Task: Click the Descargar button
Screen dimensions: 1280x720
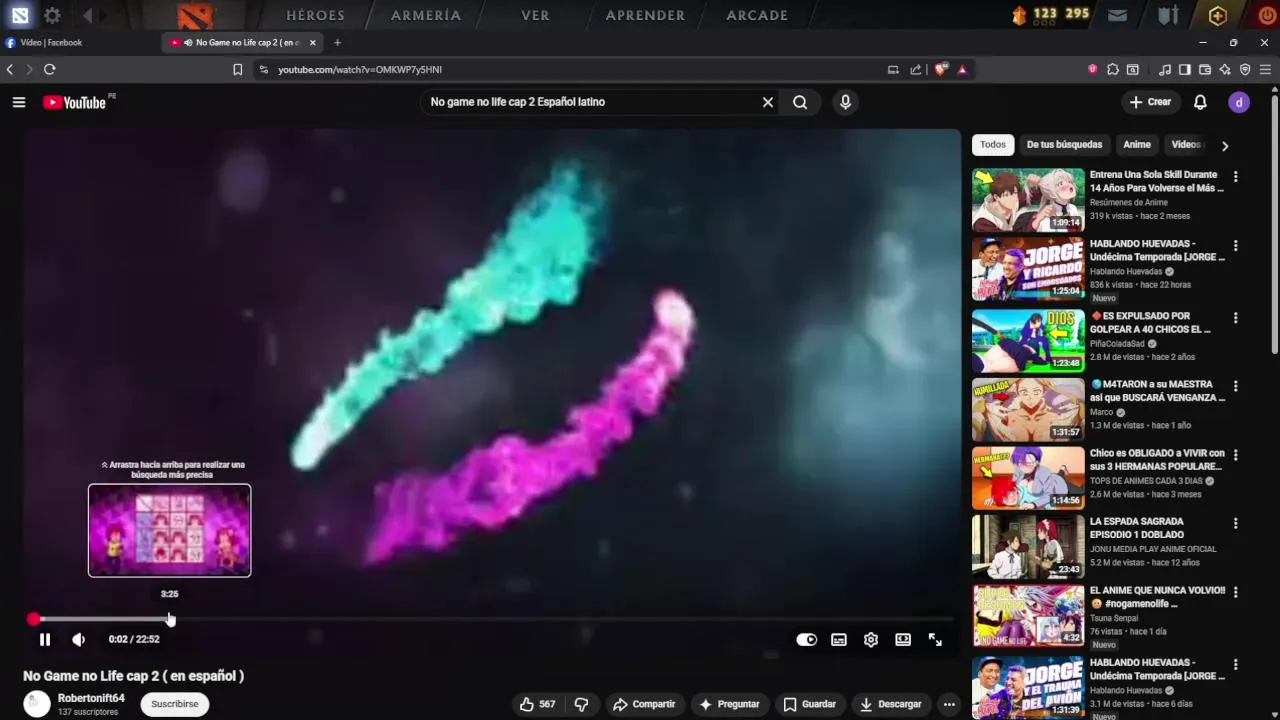Action: click(890, 704)
